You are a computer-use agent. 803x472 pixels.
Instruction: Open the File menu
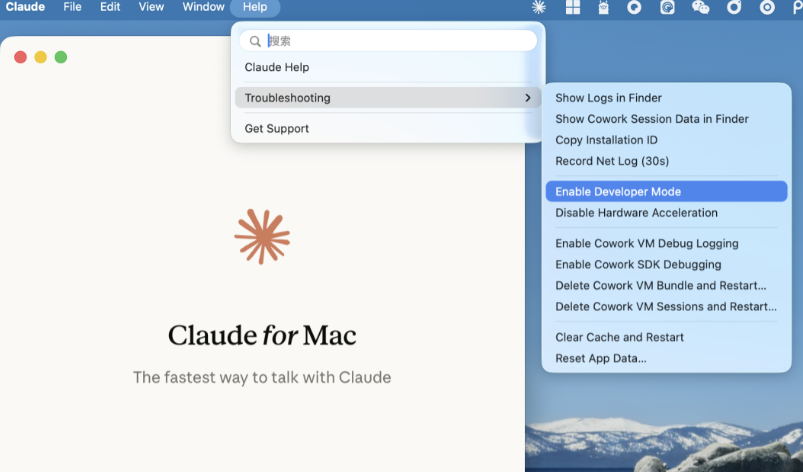pyautogui.click(x=72, y=7)
